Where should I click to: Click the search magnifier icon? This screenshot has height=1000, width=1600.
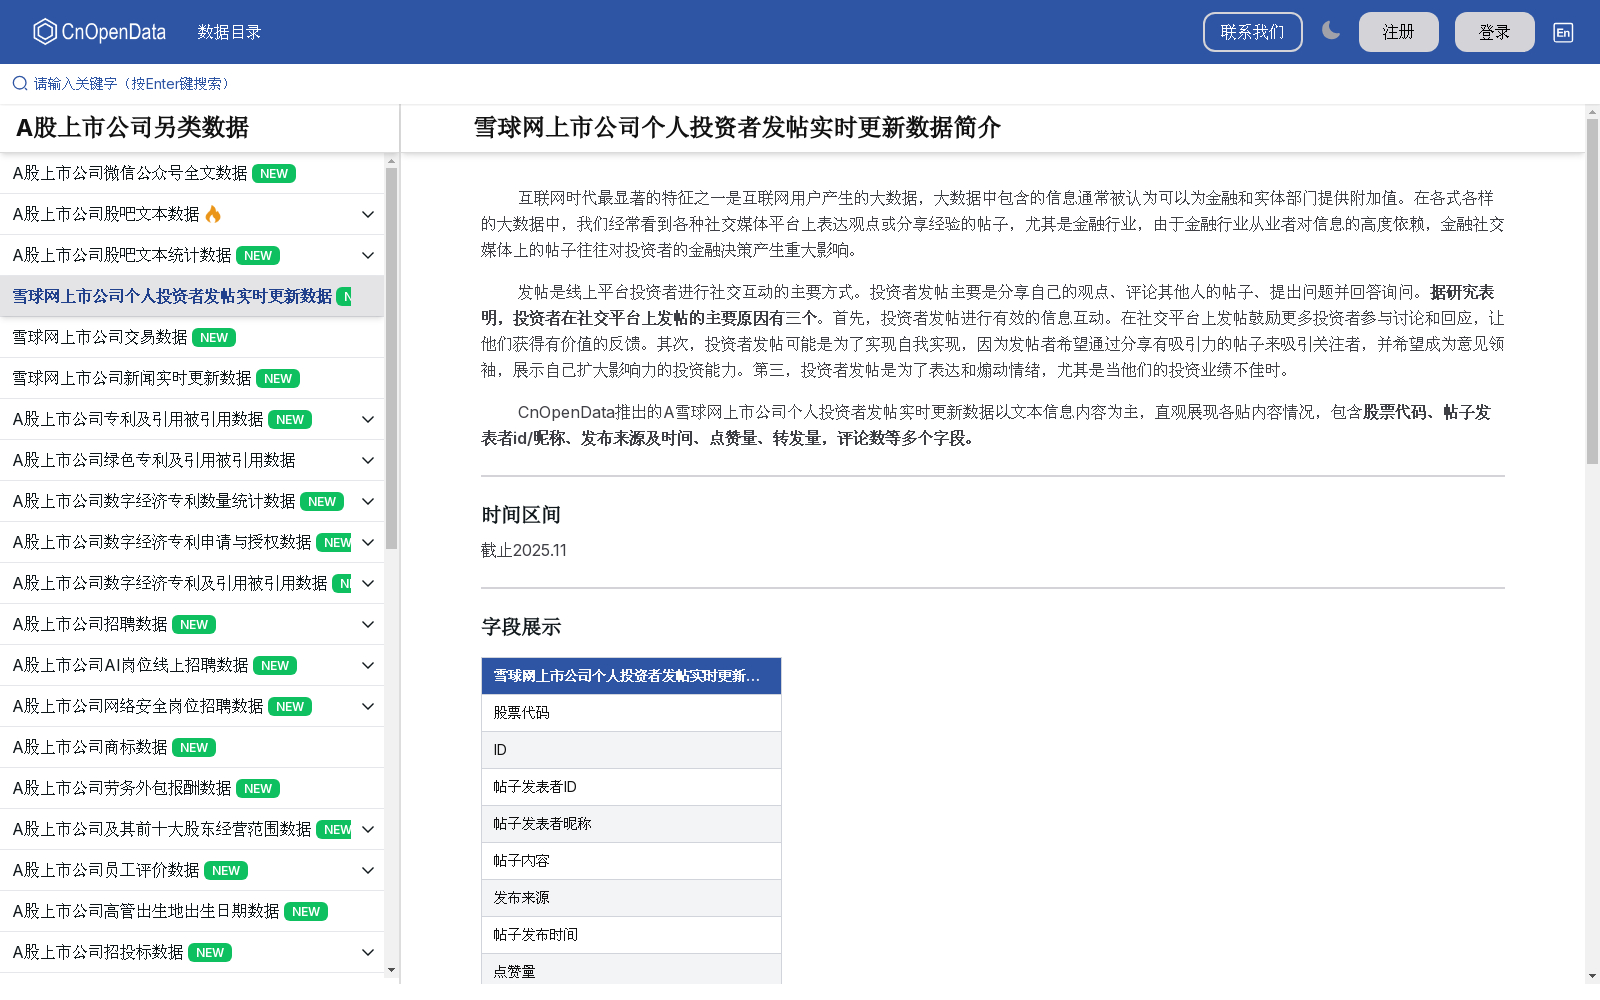20,83
